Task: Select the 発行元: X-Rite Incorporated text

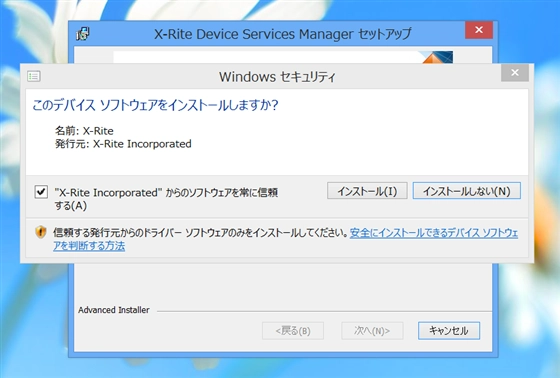Action: coord(123,144)
